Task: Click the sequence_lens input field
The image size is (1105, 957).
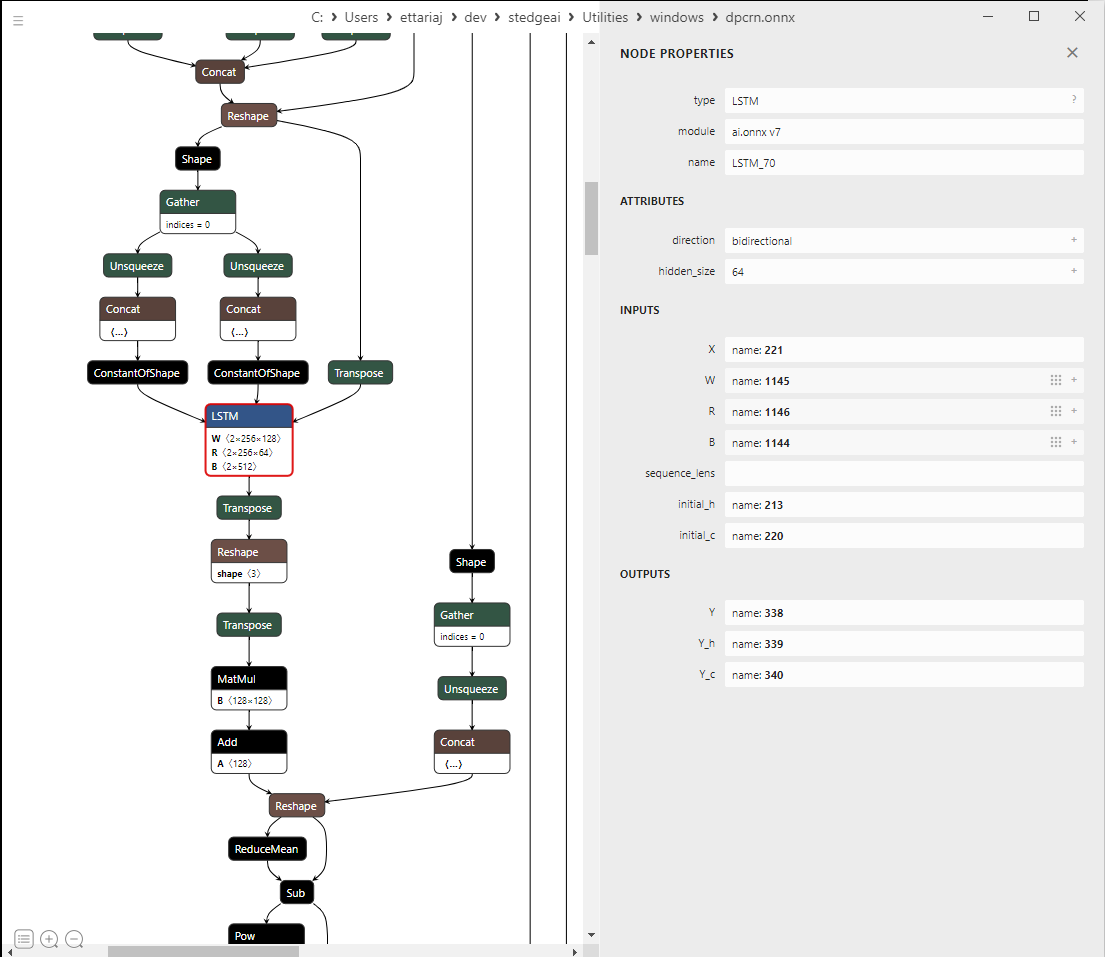Action: 904,473
